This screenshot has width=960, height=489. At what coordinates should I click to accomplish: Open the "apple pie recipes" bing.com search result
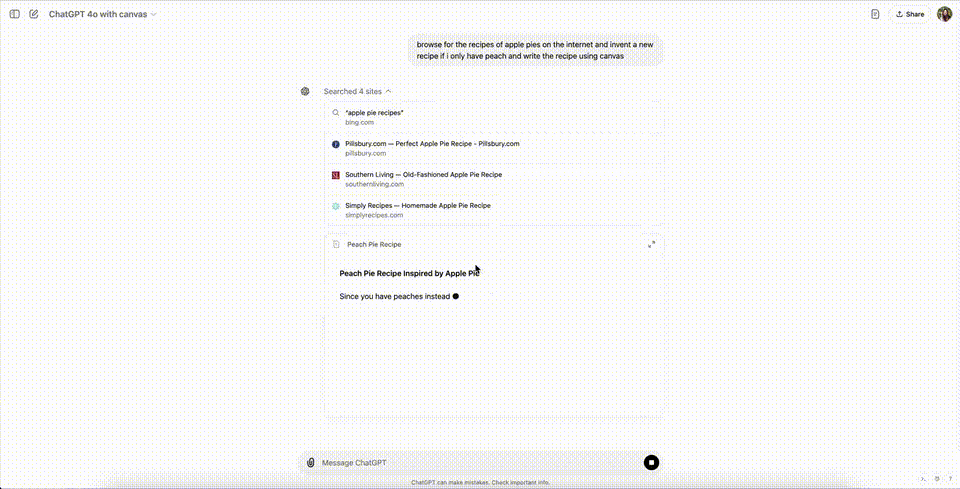[495, 118]
